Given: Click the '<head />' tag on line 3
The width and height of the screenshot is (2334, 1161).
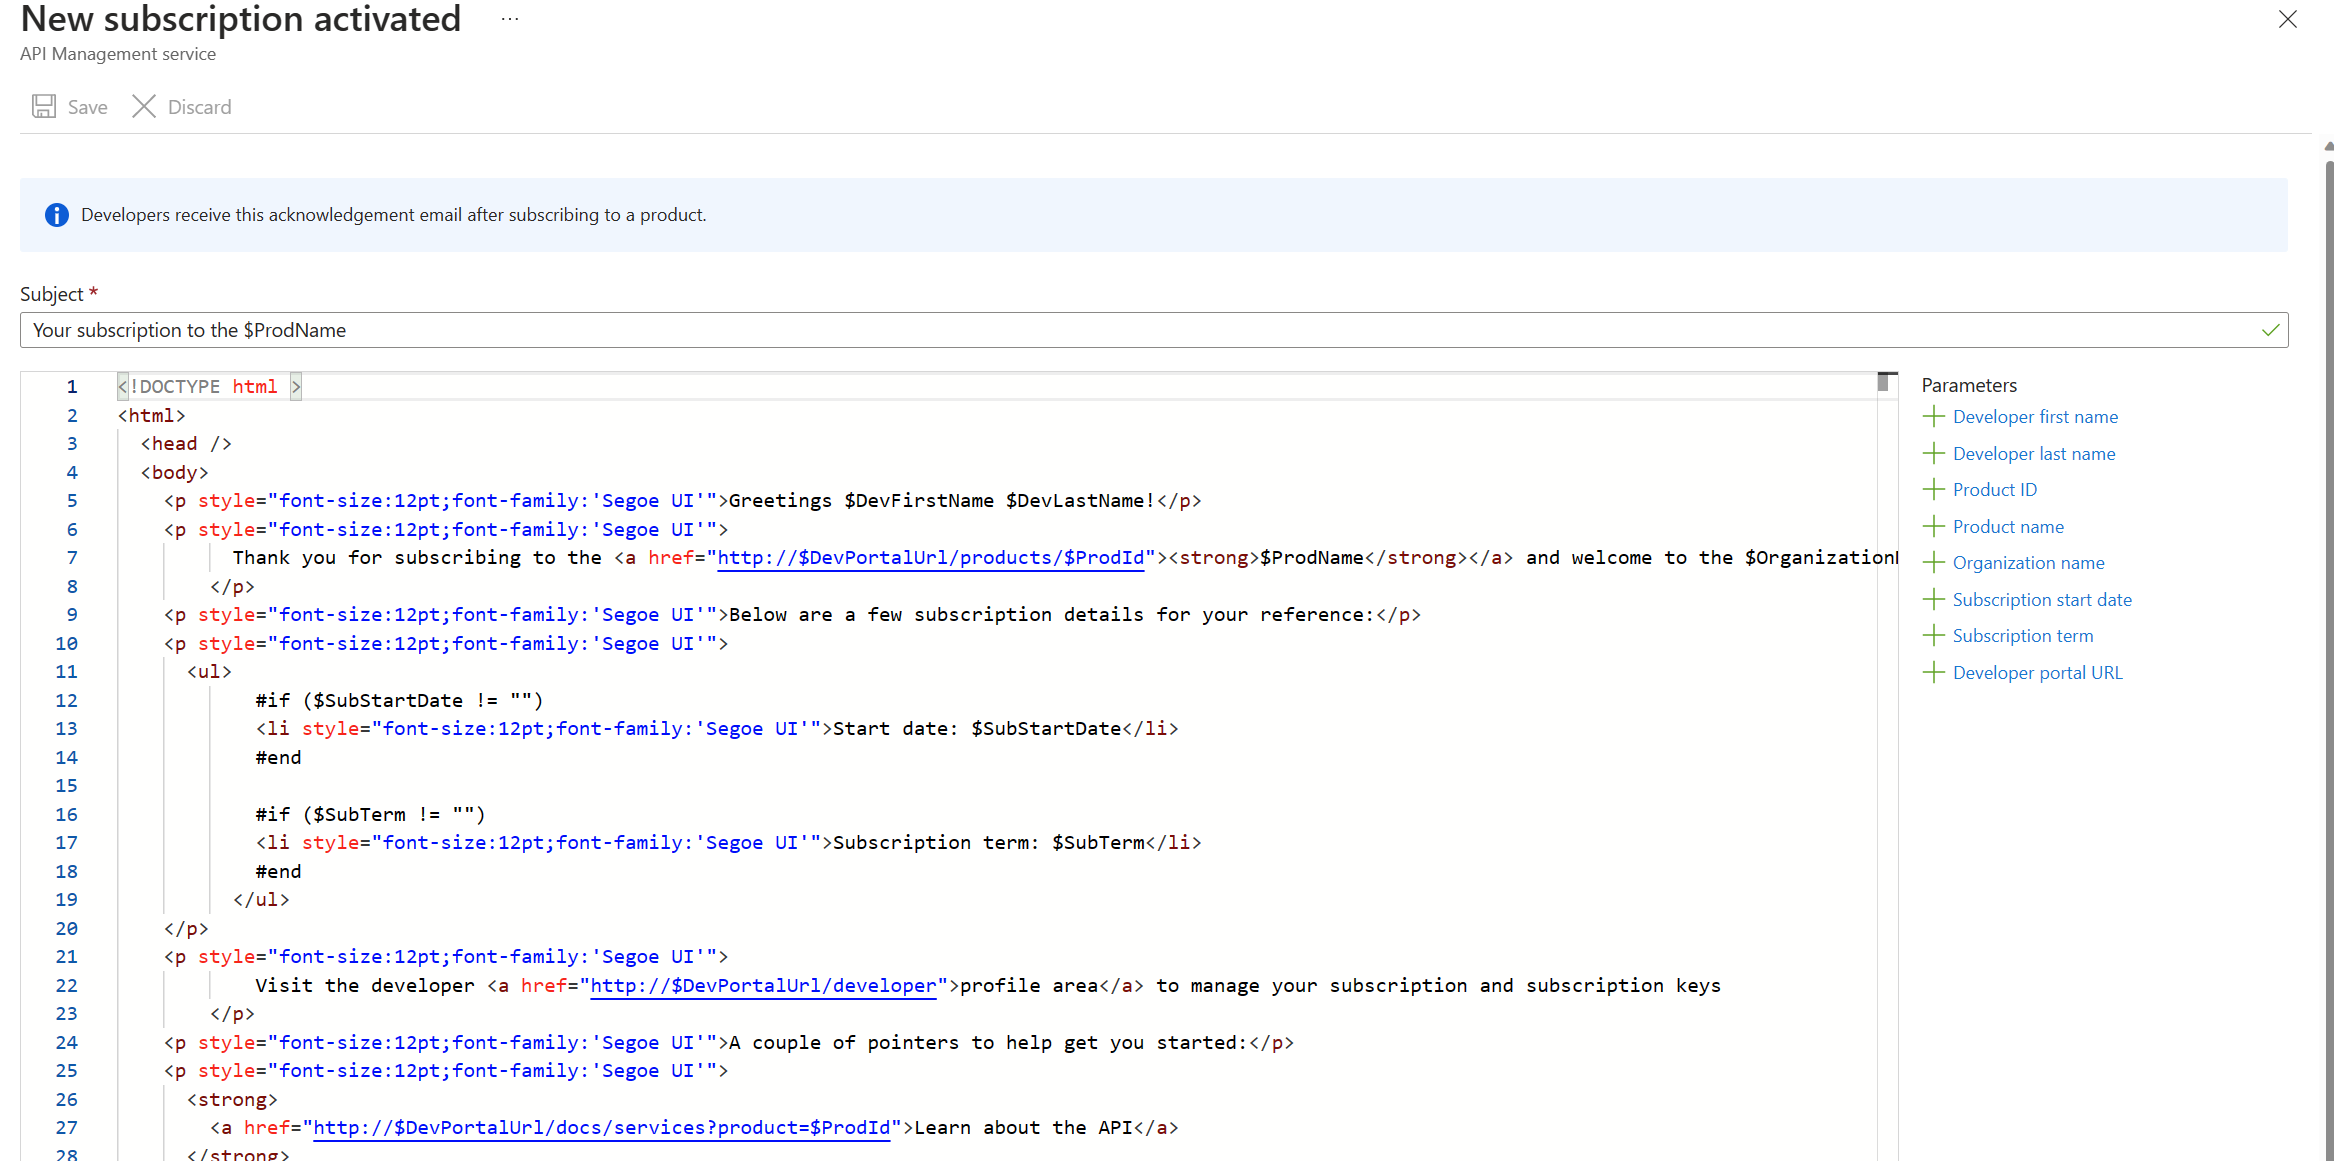Looking at the screenshot, I should pyautogui.click(x=186, y=444).
